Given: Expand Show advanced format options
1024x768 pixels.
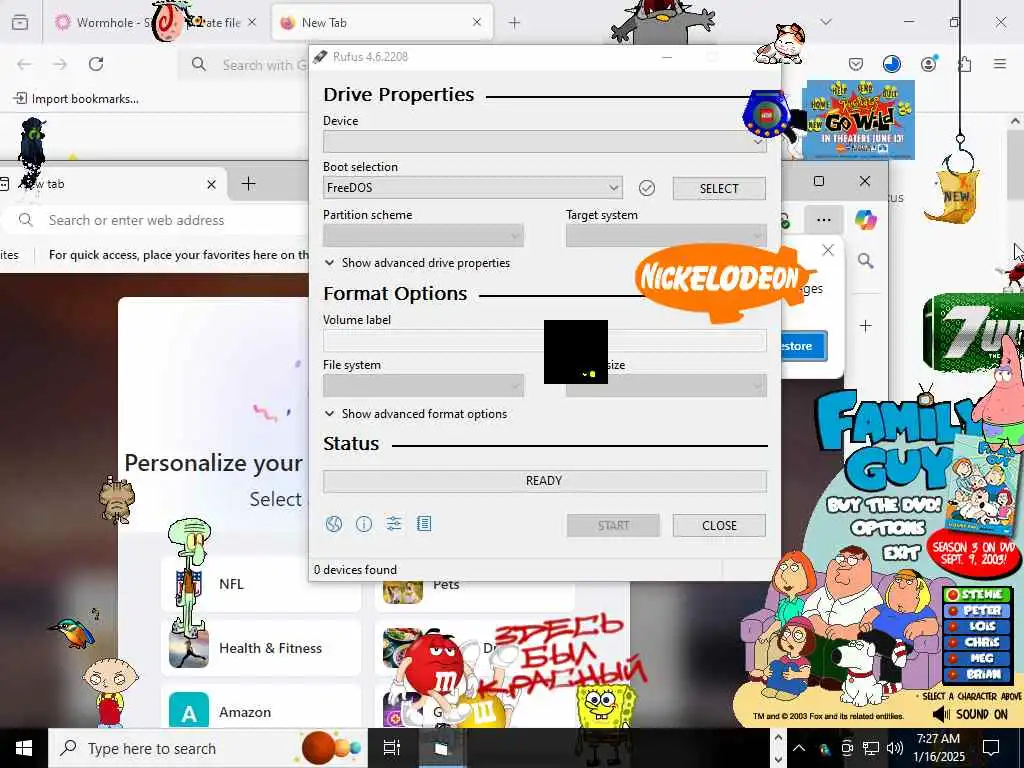Looking at the screenshot, I should pyautogui.click(x=416, y=414).
